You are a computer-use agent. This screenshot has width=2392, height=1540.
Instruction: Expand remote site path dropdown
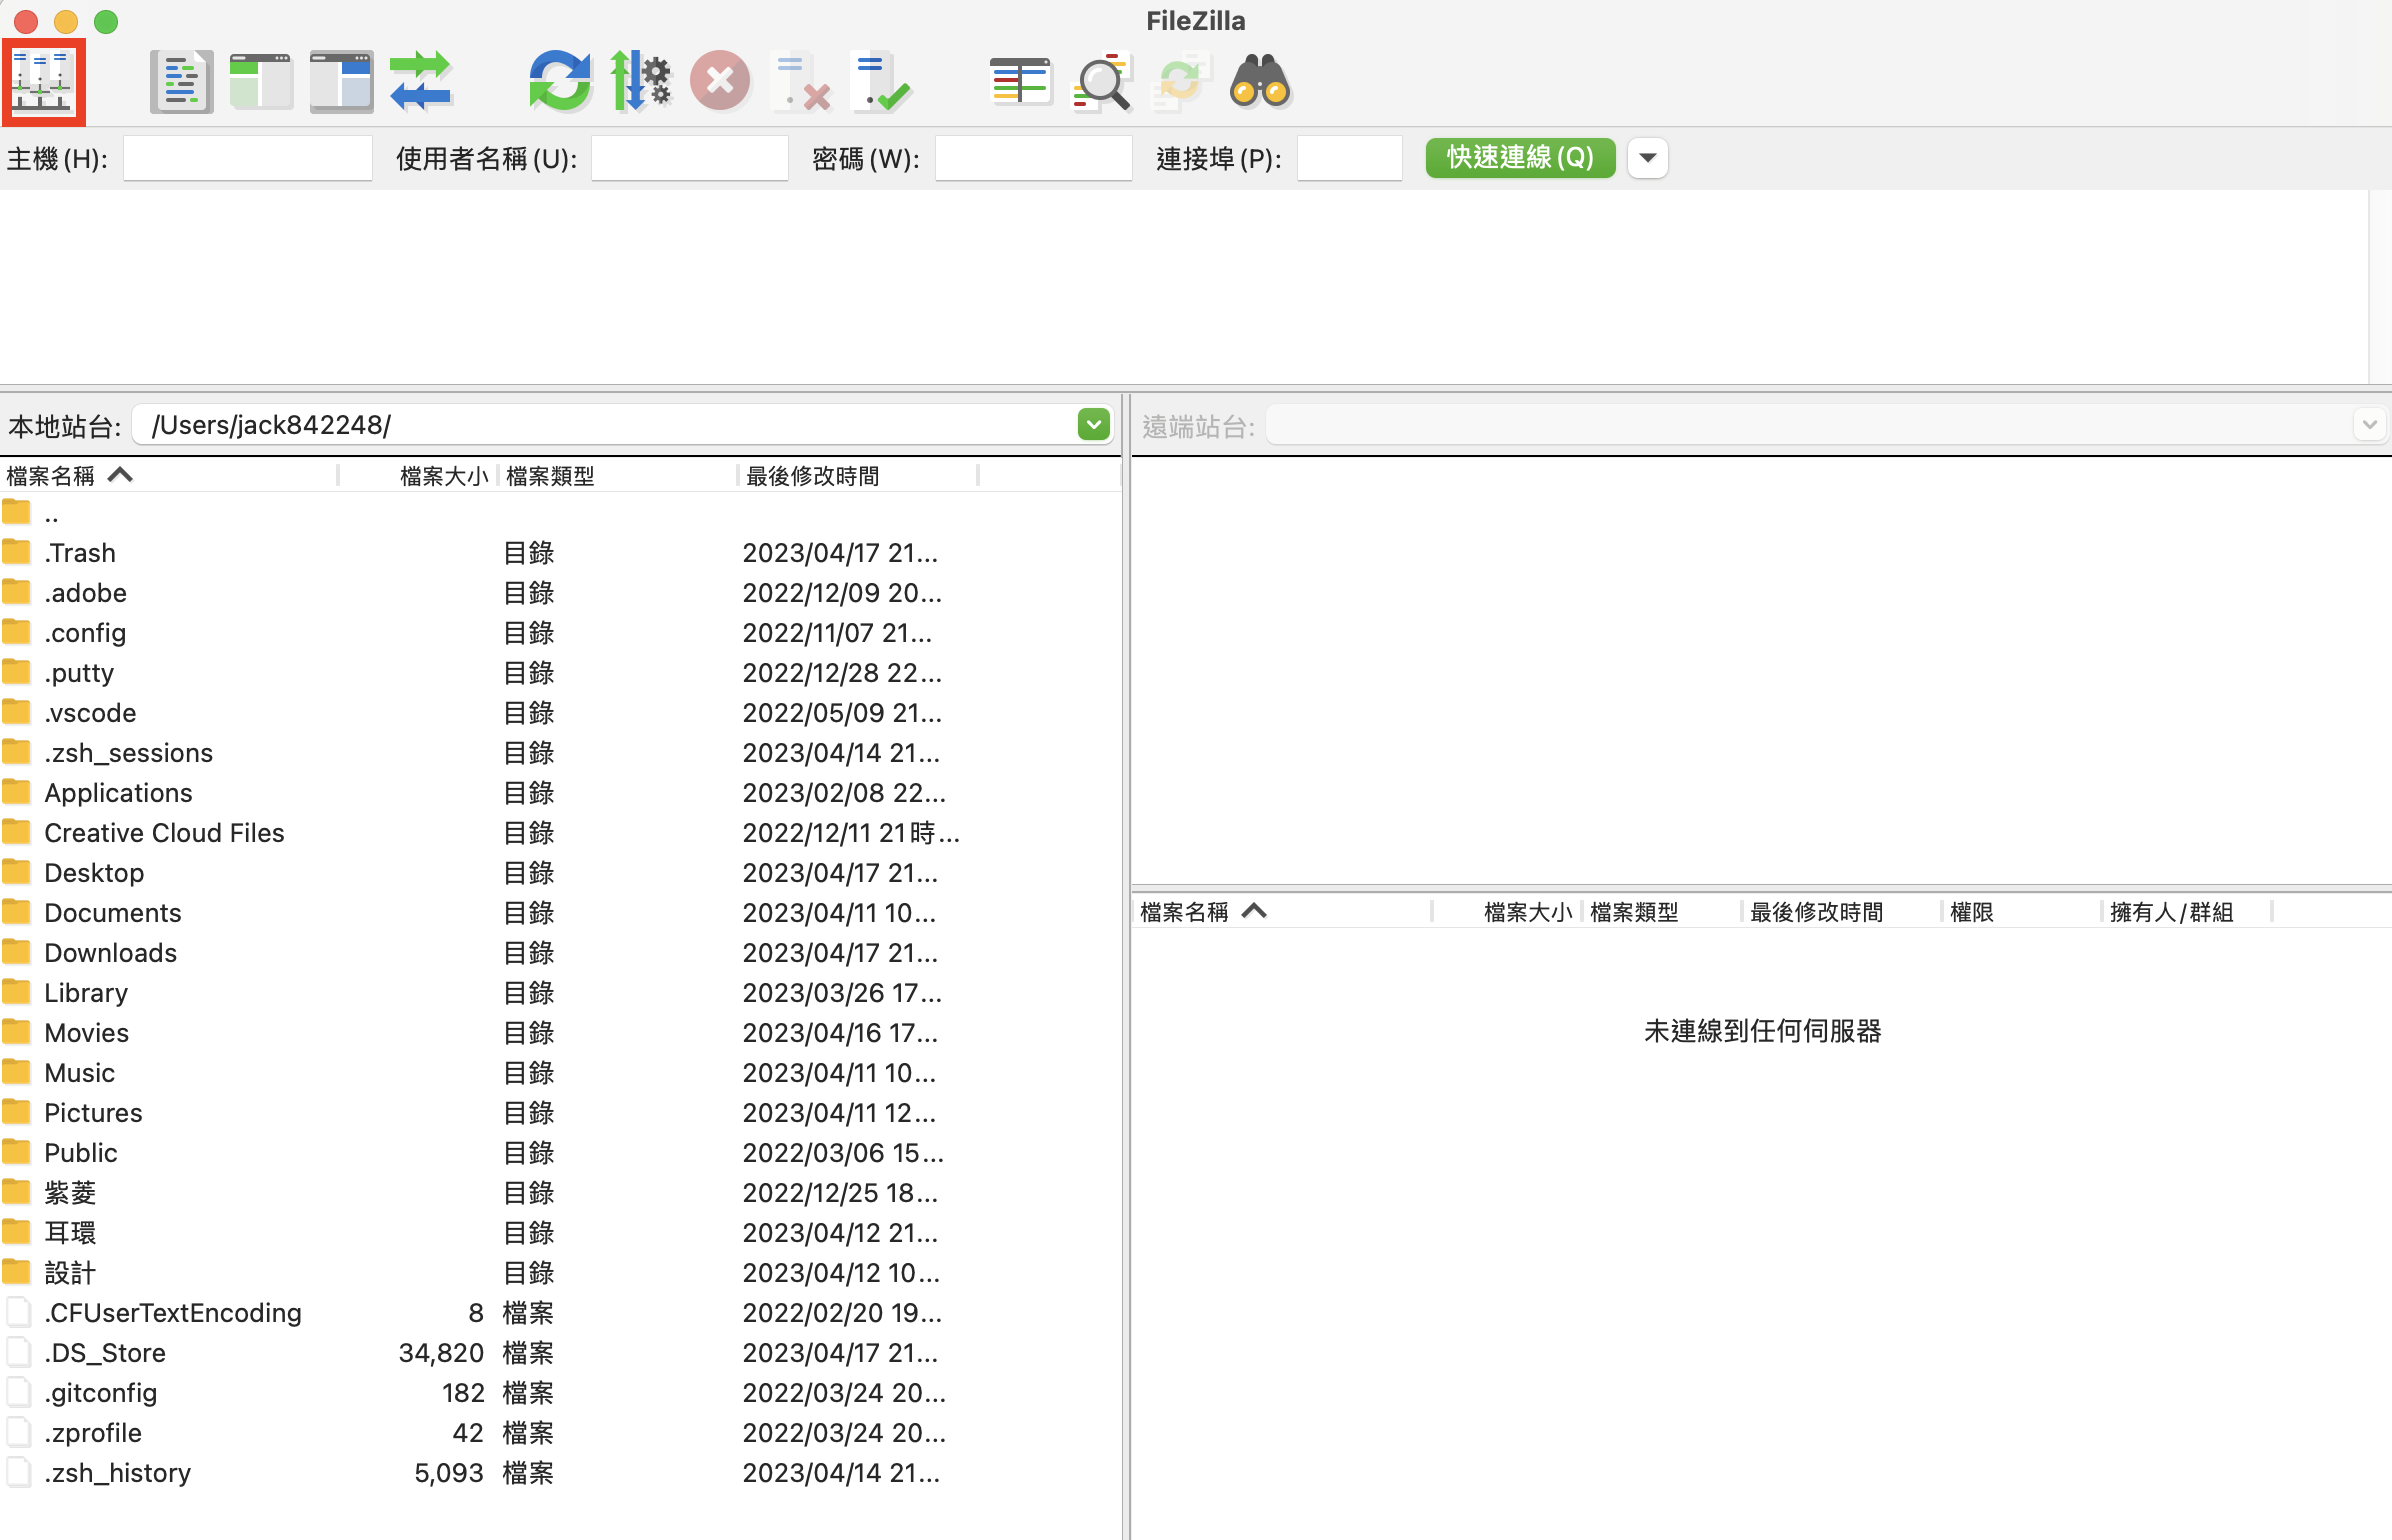click(x=2369, y=425)
